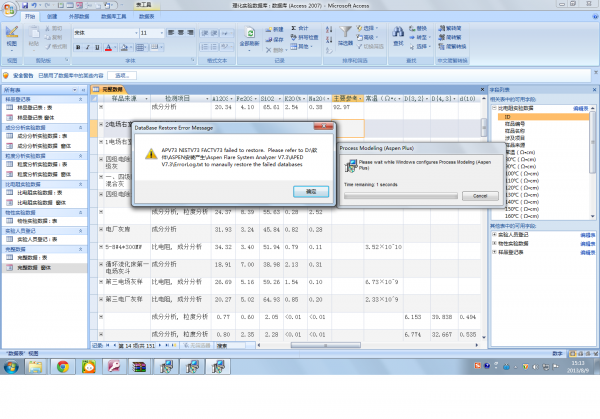The image size is (600, 419).
Task: Go to next record in the navigator
Action: 160,345
